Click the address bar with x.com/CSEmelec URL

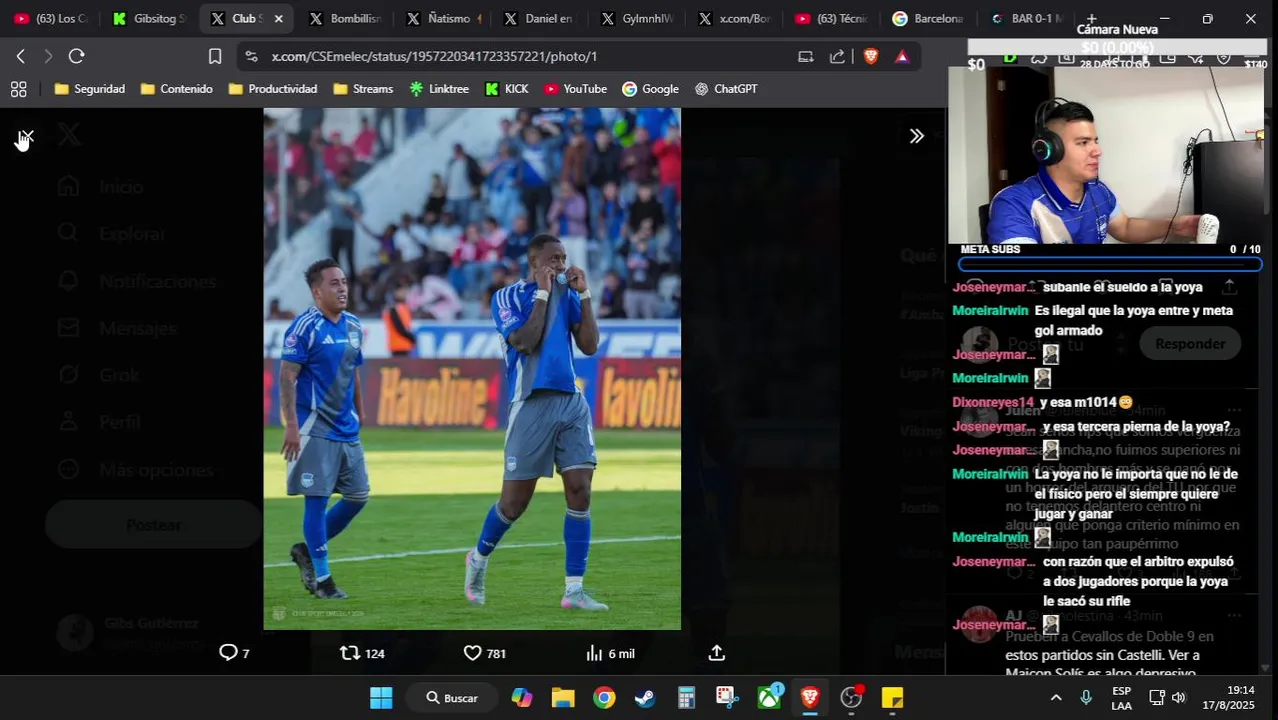click(x=520, y=56)
